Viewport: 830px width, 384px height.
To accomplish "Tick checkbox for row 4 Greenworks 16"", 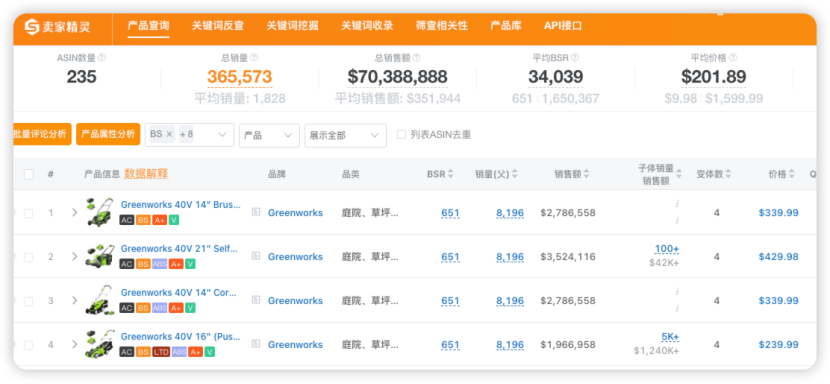I will [x=29, y=345].
